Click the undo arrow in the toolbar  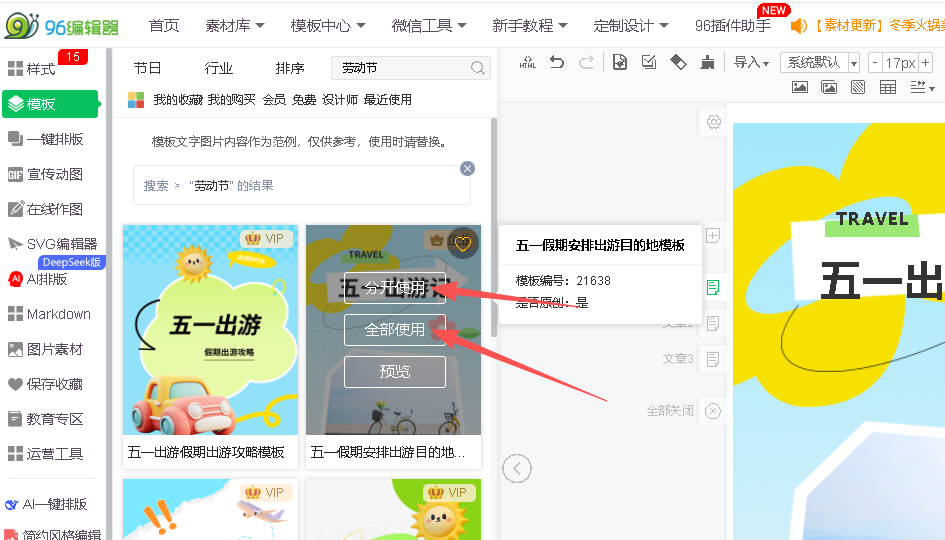pos(557,63)
